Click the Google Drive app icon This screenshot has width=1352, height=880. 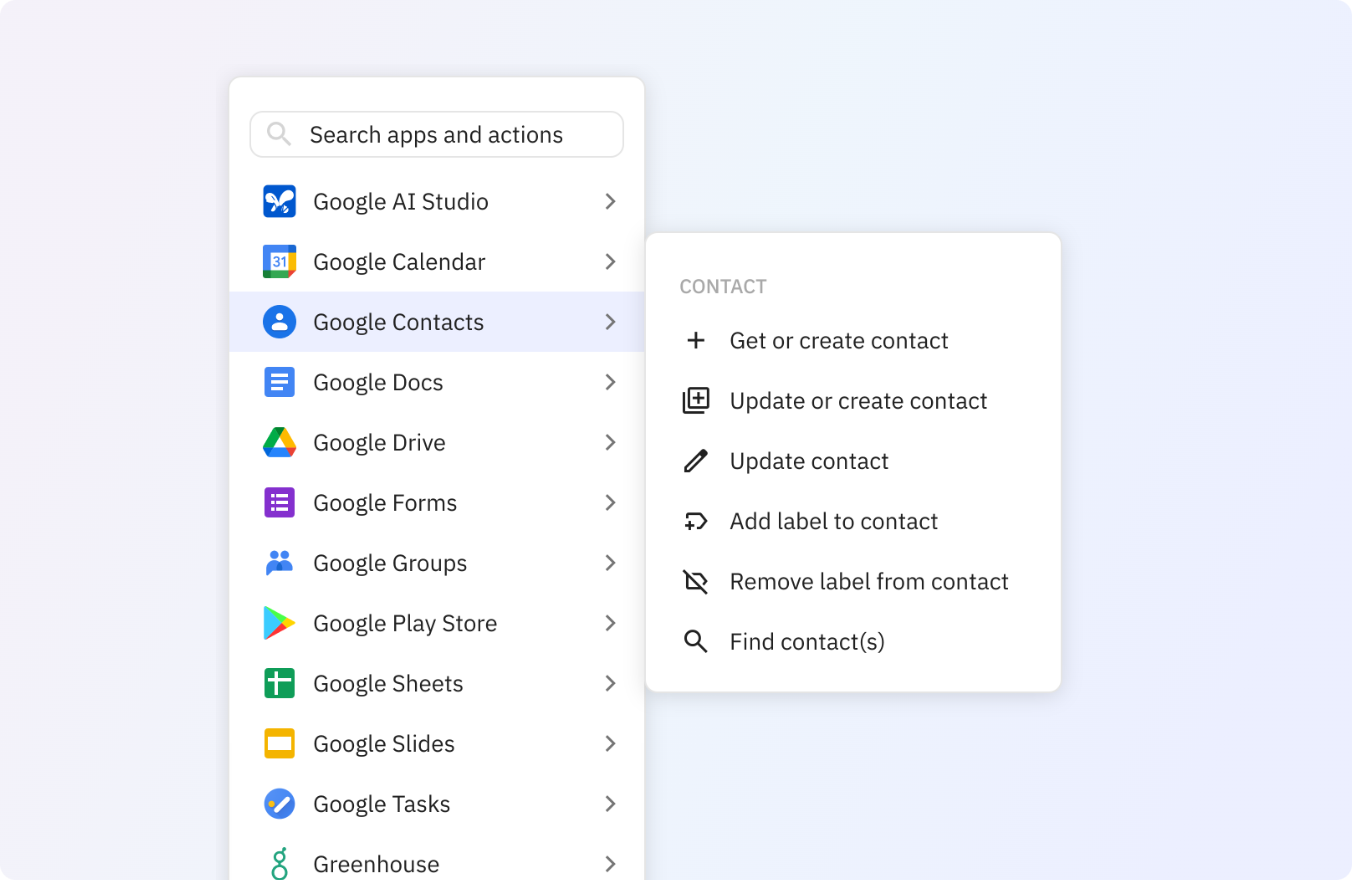tap(279, 442)
